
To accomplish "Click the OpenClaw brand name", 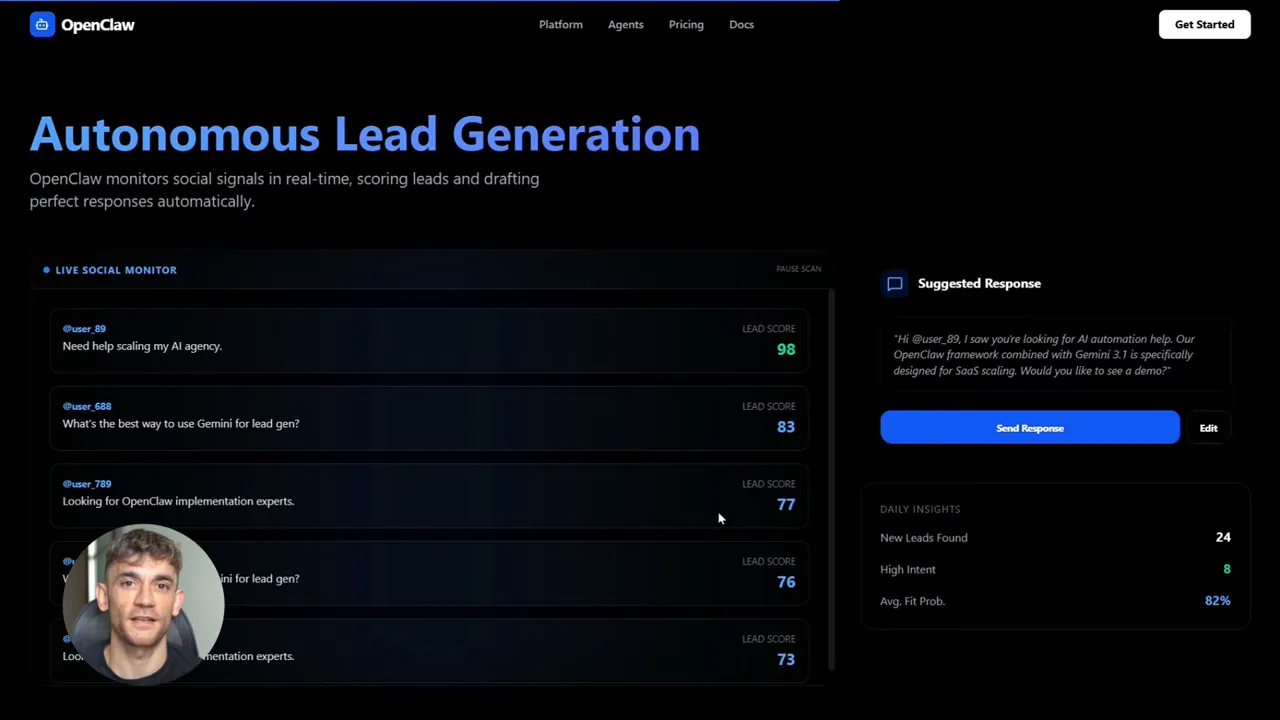I will point(98,25).
